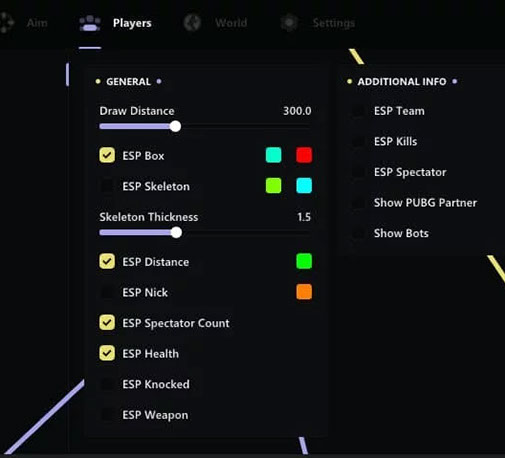Open the Aim tab

click(x=37, y=23)
